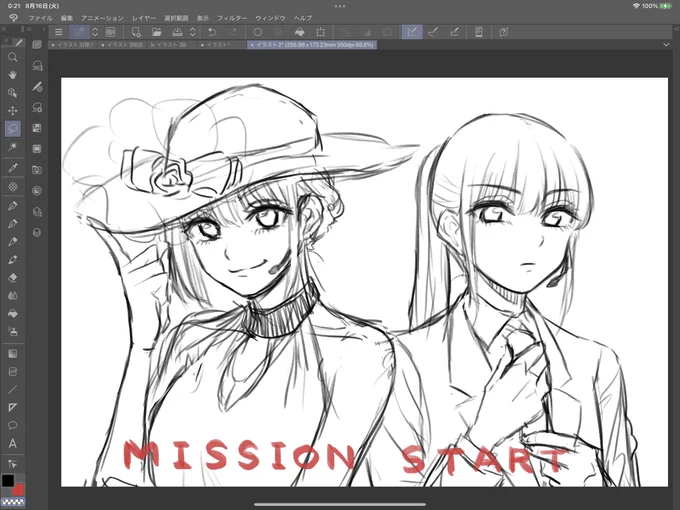Switch to the イラスト39 canvas tab
The height and width of the screenshot is (510, 680).
[123, 45]
